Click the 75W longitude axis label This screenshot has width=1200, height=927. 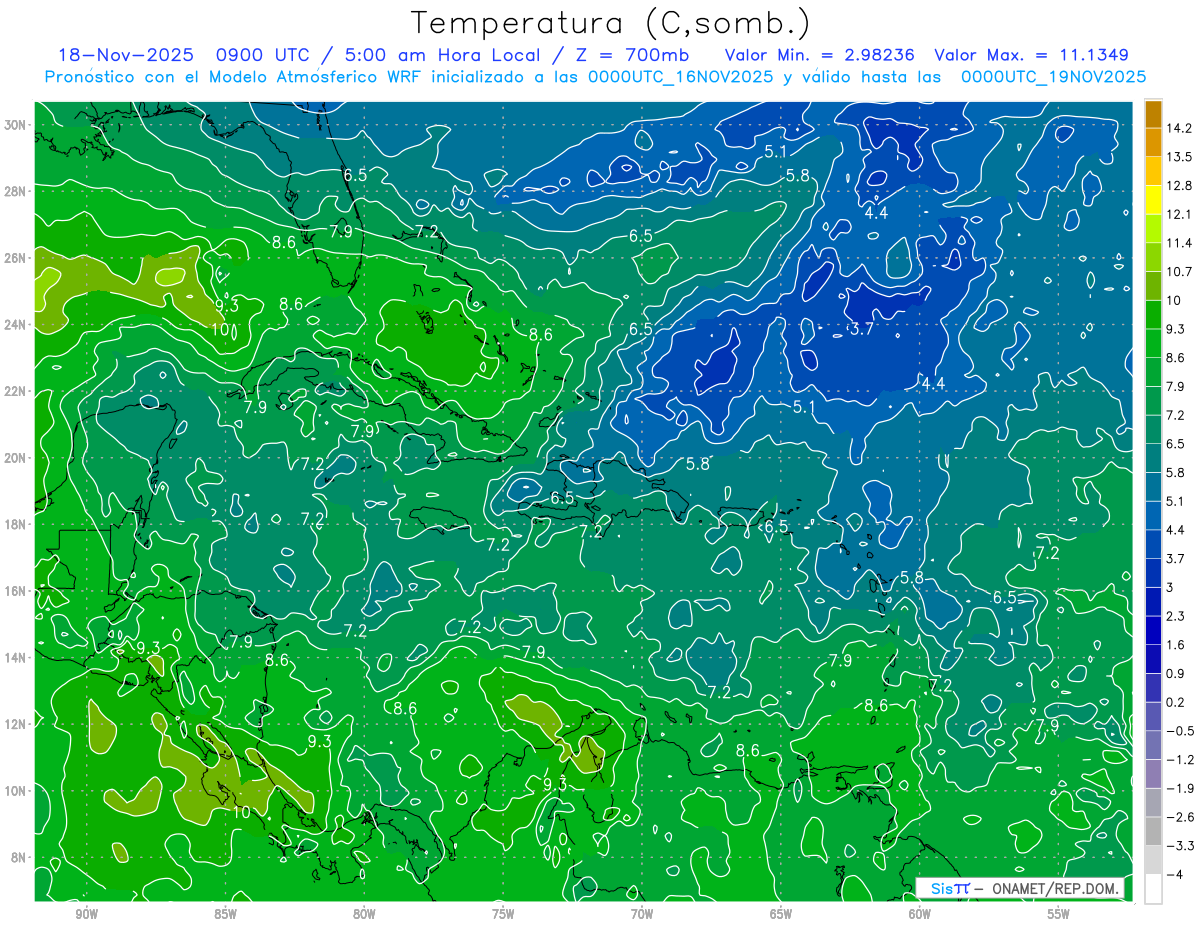click(x=503, y=914)
